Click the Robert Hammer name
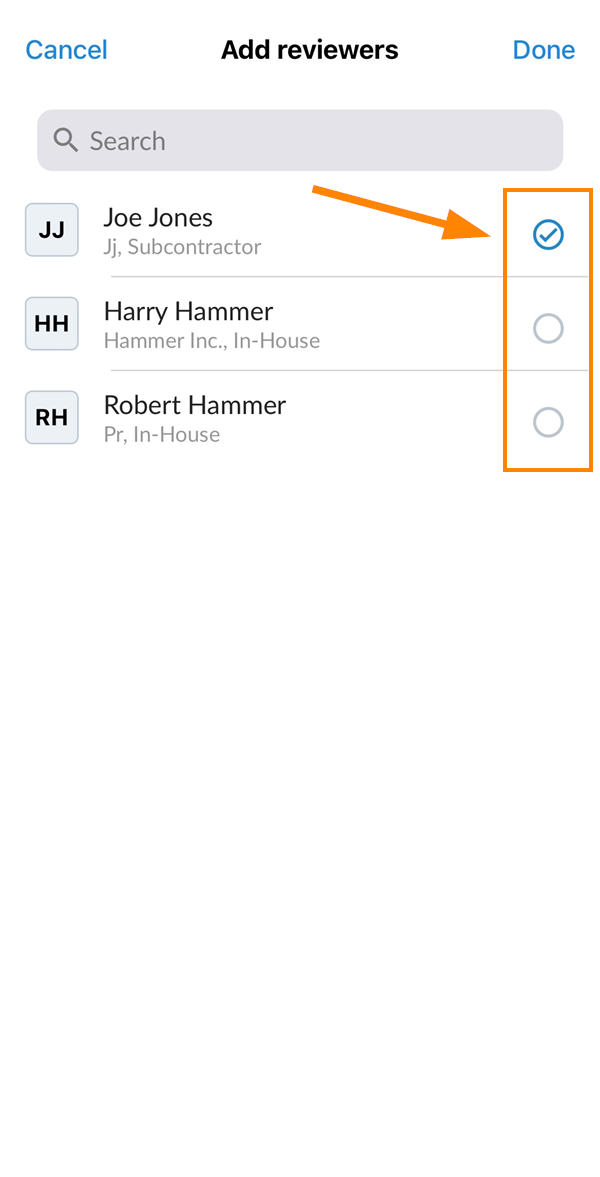This screenshot has width=600, height=1177. coord(195,405)
